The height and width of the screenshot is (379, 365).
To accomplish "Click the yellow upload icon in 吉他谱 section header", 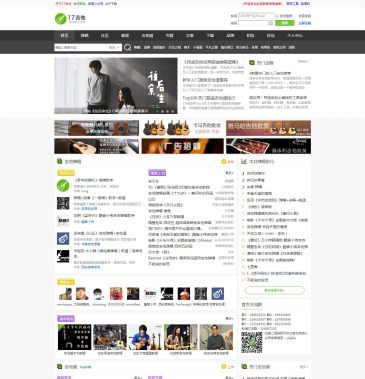I will click(224, 367).
